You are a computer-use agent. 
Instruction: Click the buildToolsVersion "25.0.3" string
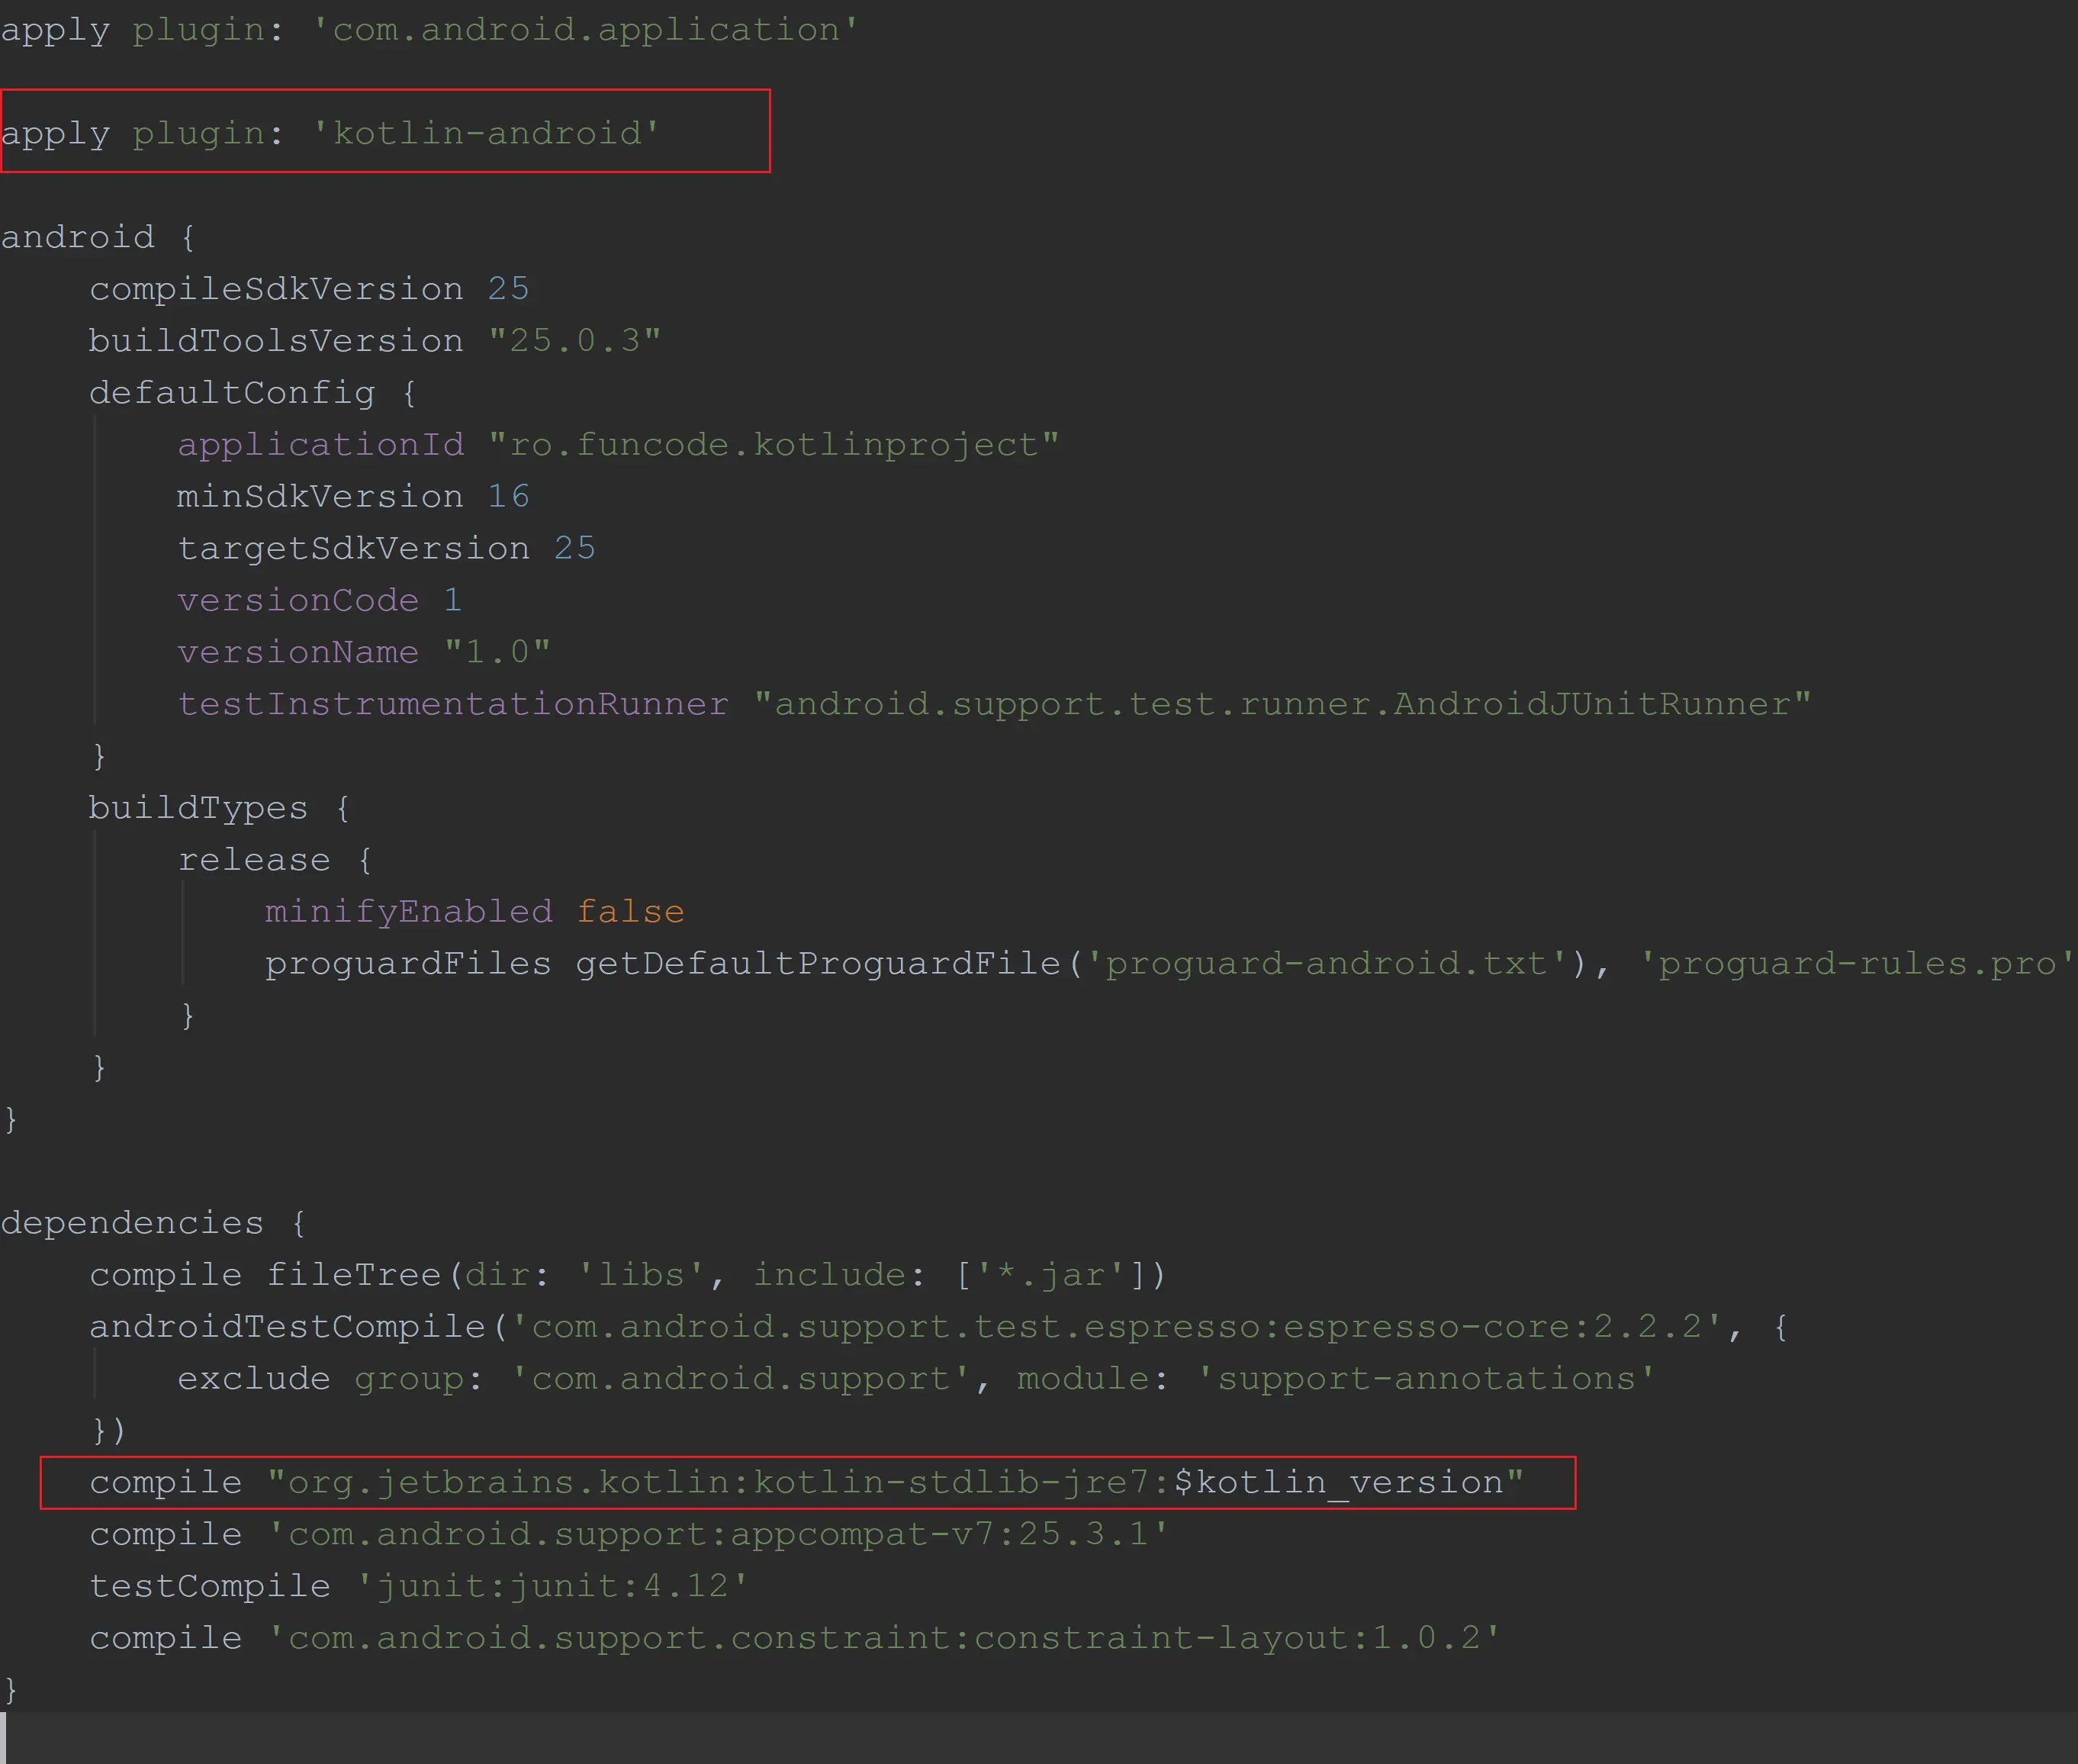pyautogui.click(x=574, y=341)
